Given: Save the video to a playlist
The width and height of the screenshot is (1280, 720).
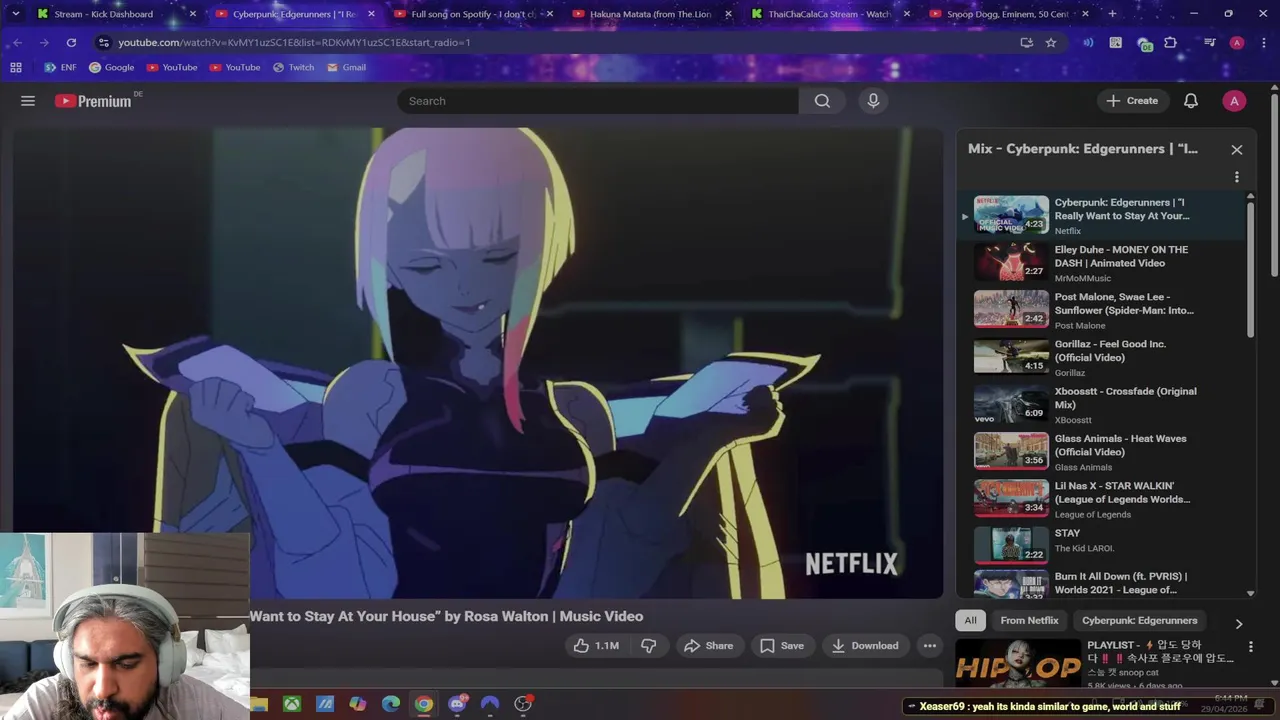Looking at the screenshot, I should click(782, 646).
